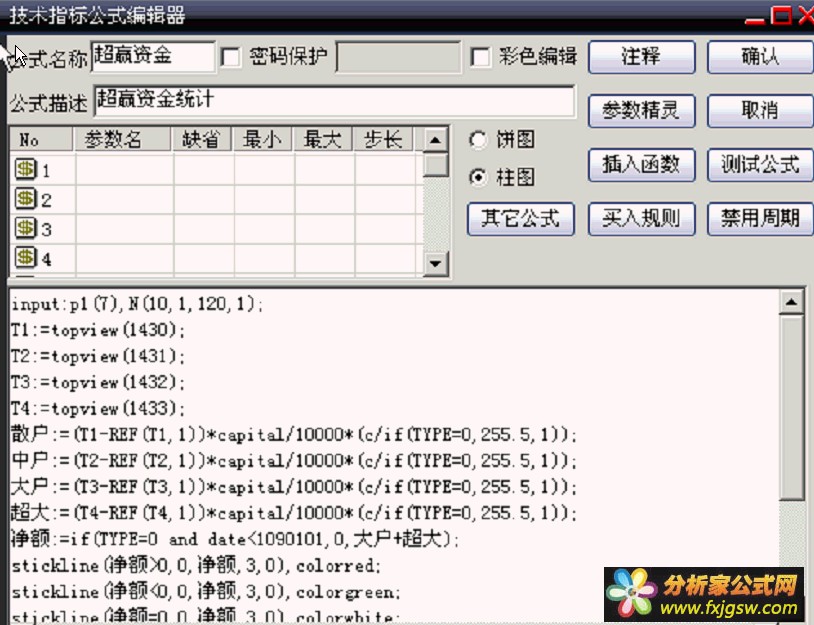The width and height of the screenshot is (814, 625).
Task: Click the password input field
Action: coord(399,57)
